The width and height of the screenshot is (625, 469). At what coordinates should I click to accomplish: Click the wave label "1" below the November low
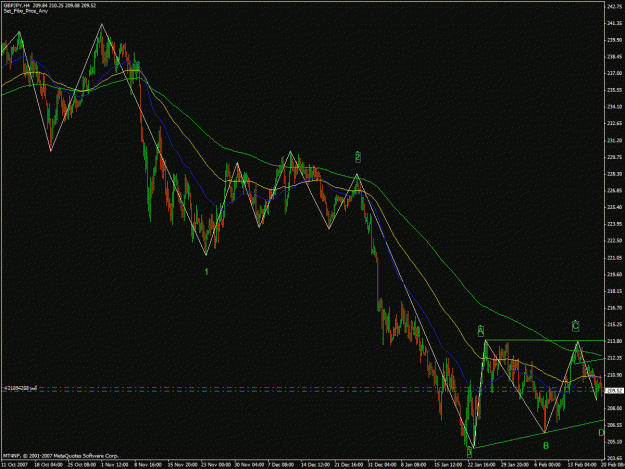click(206, 272)
